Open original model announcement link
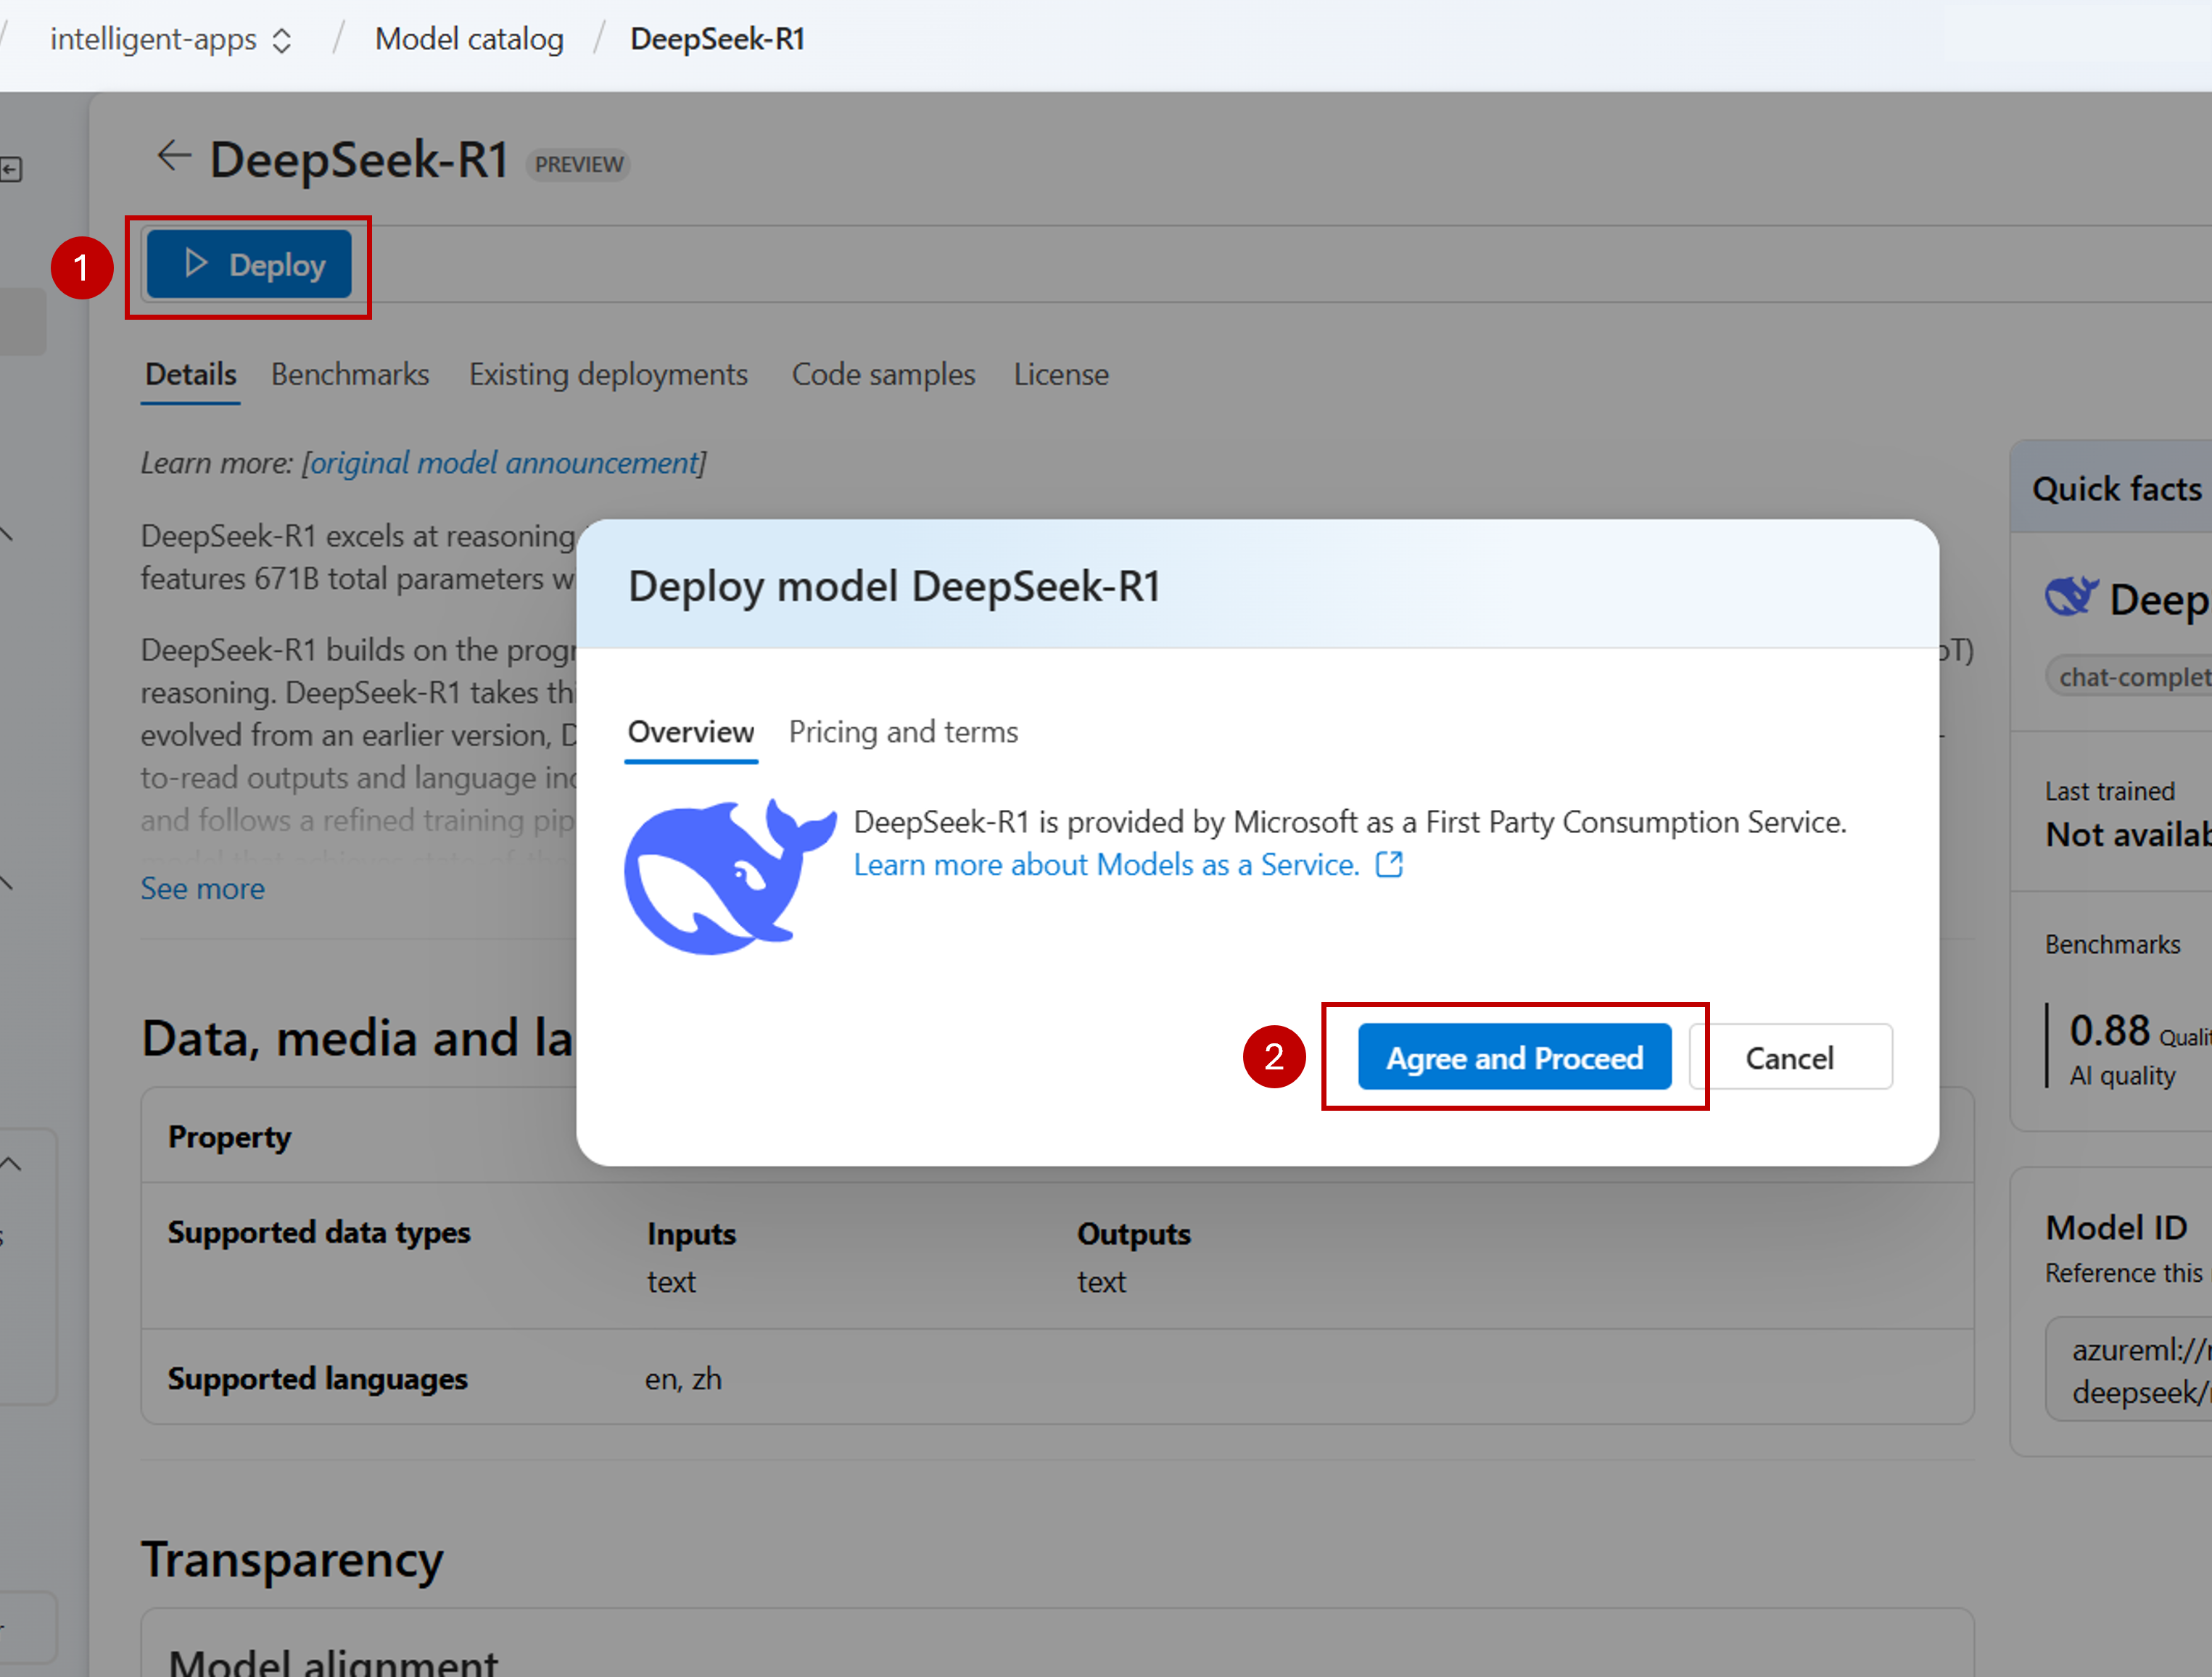 coord(504,463)
